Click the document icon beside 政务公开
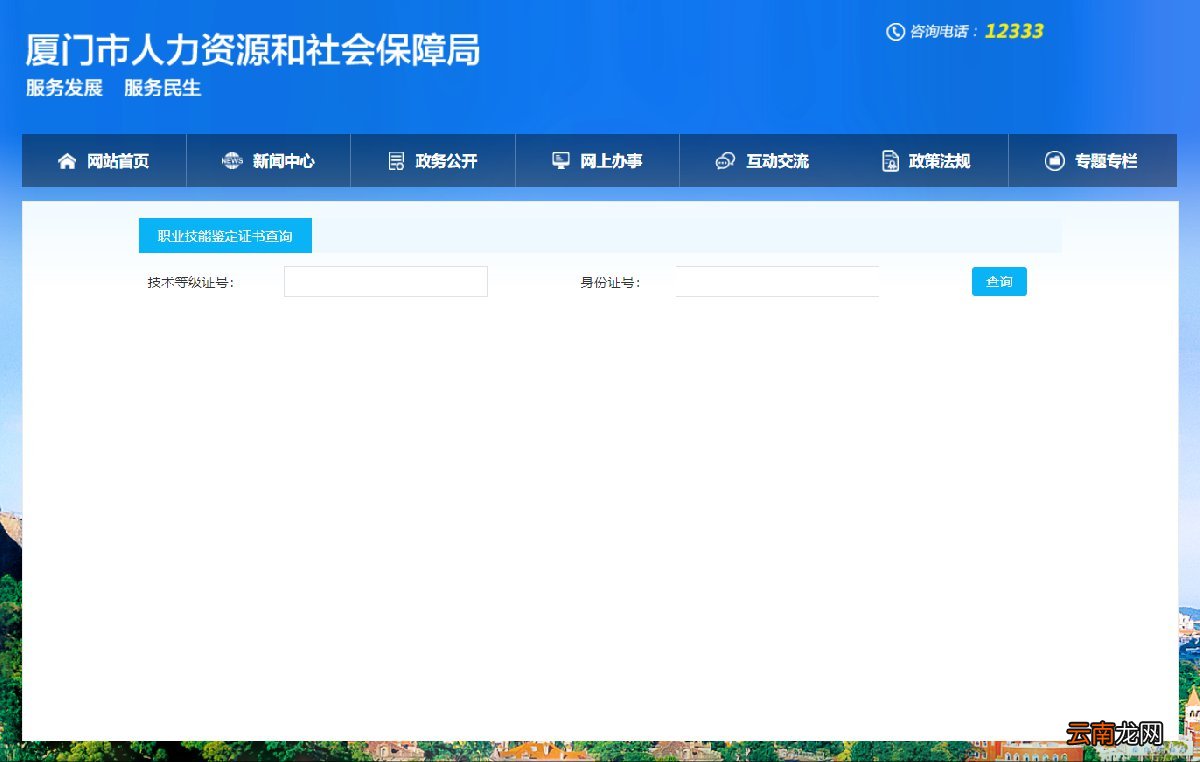This screenshot has height=762, width=1200. coord(396,161)
